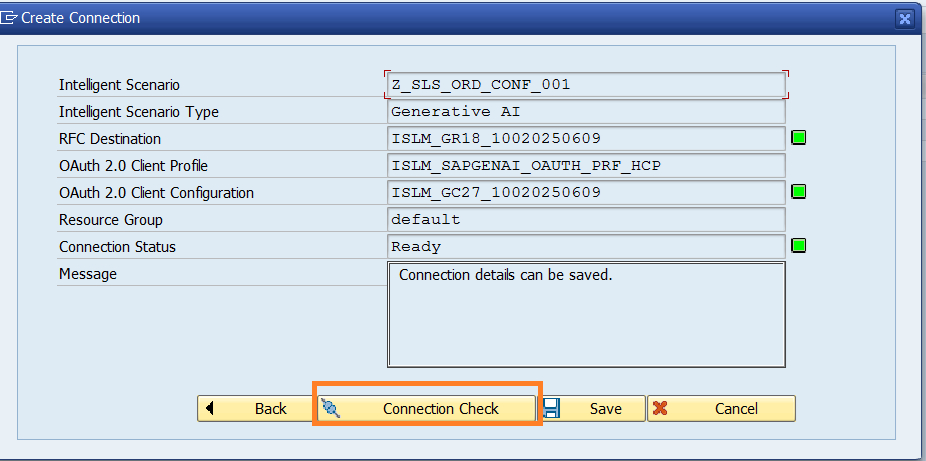Click the floppy disk Save icon

551,408
